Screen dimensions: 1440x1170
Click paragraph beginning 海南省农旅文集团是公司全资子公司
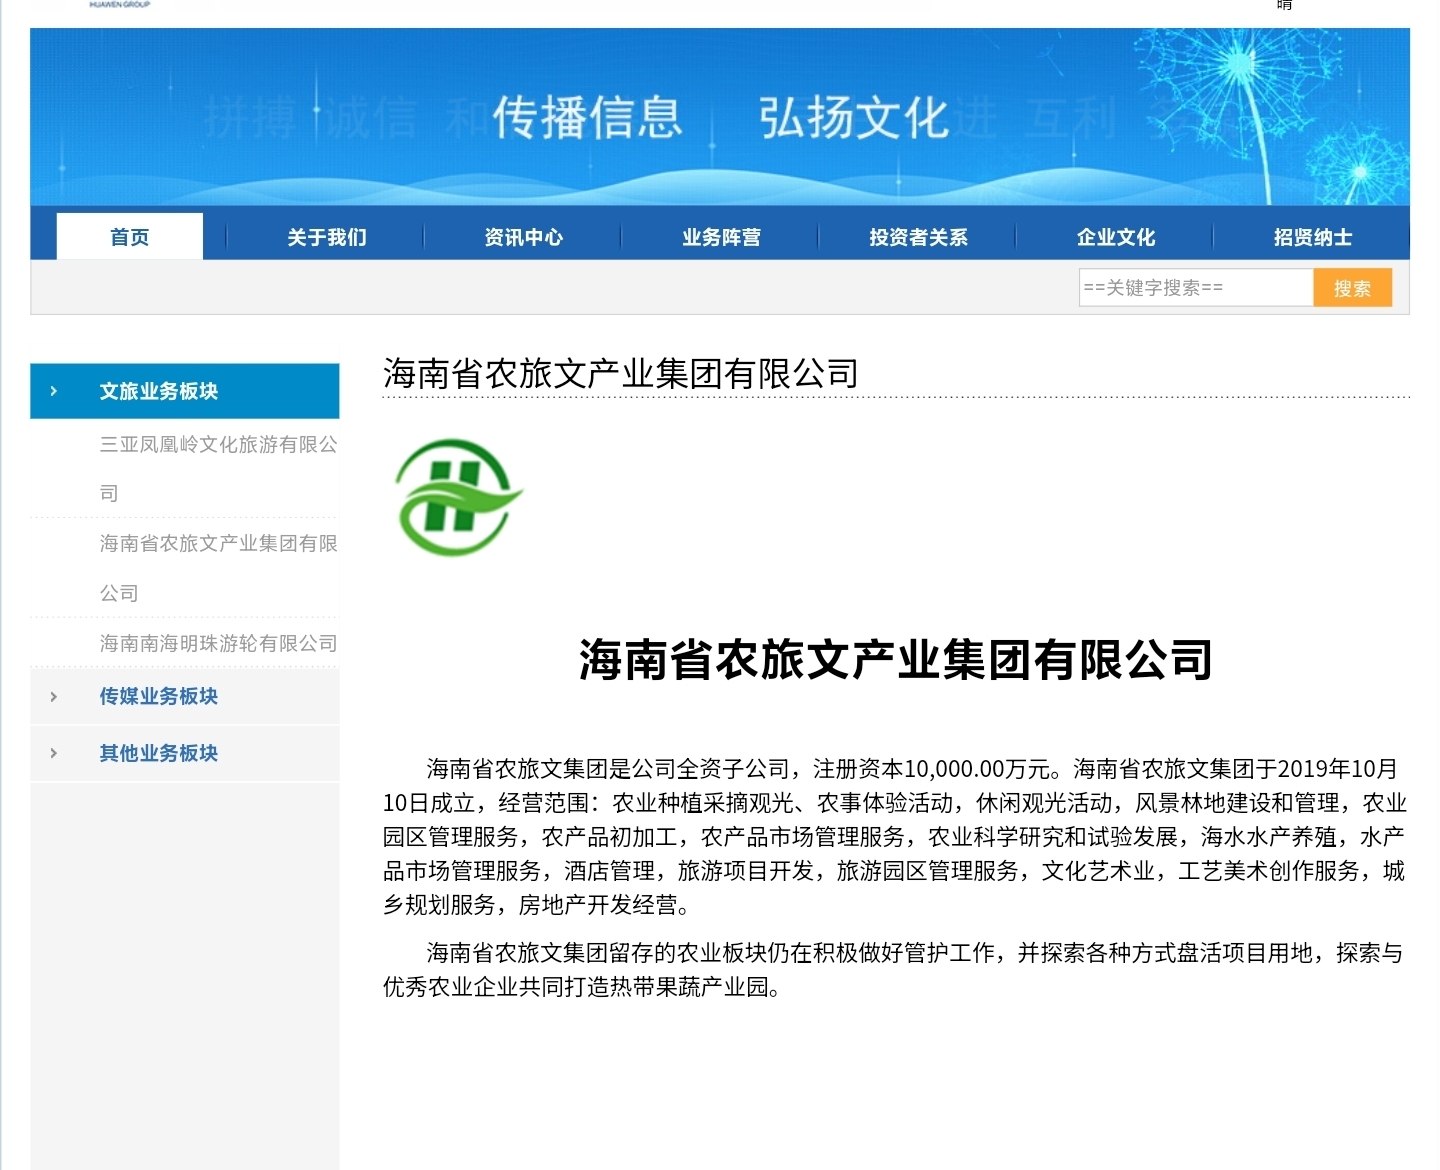tap(895, 836)
